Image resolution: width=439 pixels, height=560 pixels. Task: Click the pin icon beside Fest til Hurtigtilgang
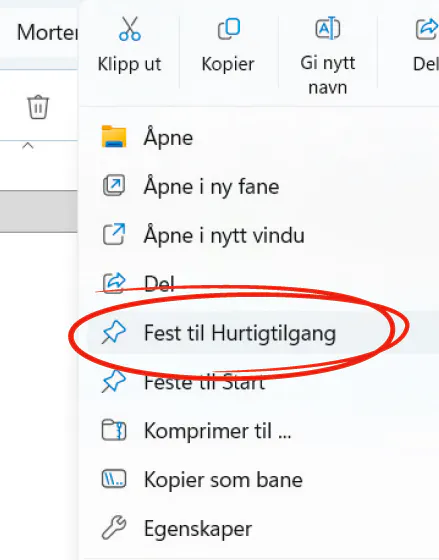click(x=114, y=332)
